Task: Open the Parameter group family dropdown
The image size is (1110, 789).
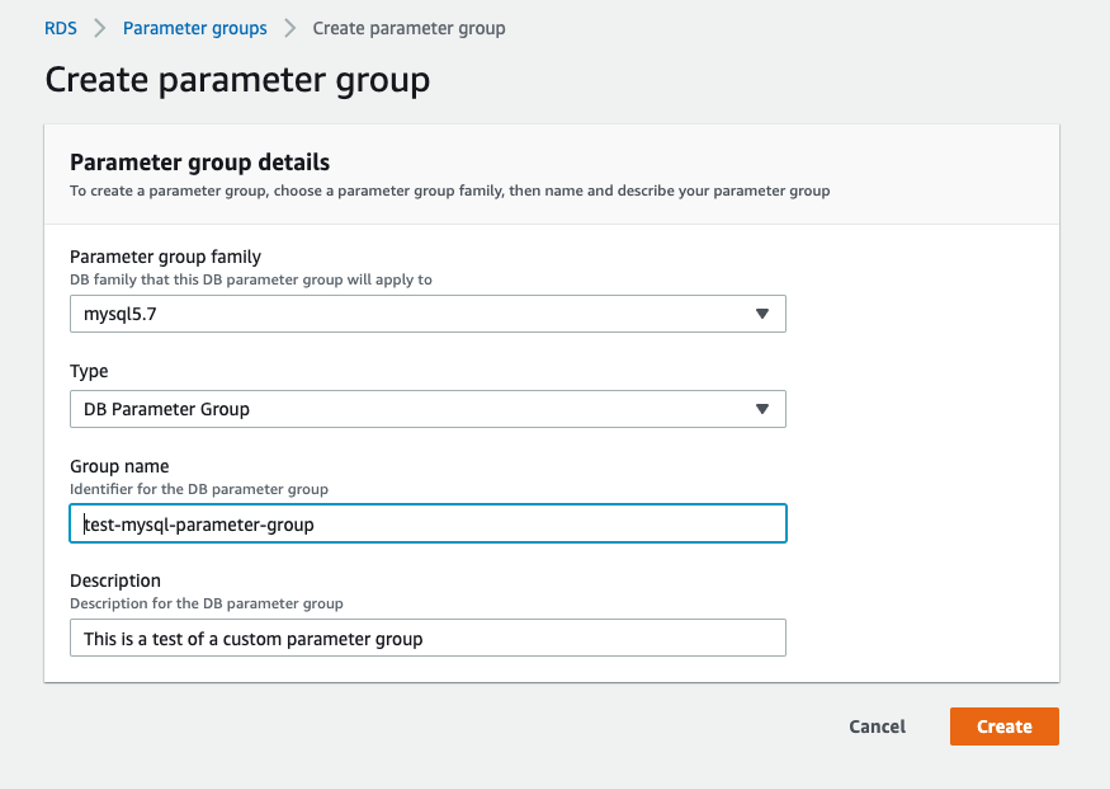Action: tap(428, 313)
